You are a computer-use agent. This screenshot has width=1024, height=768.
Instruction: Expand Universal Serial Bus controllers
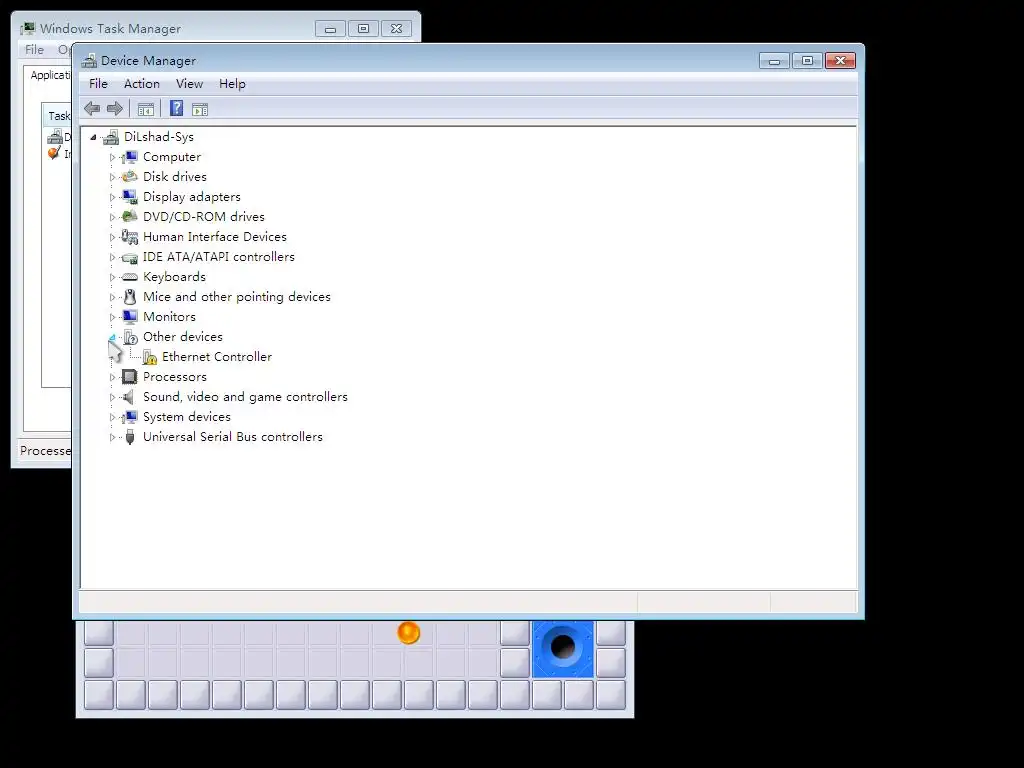112,438
